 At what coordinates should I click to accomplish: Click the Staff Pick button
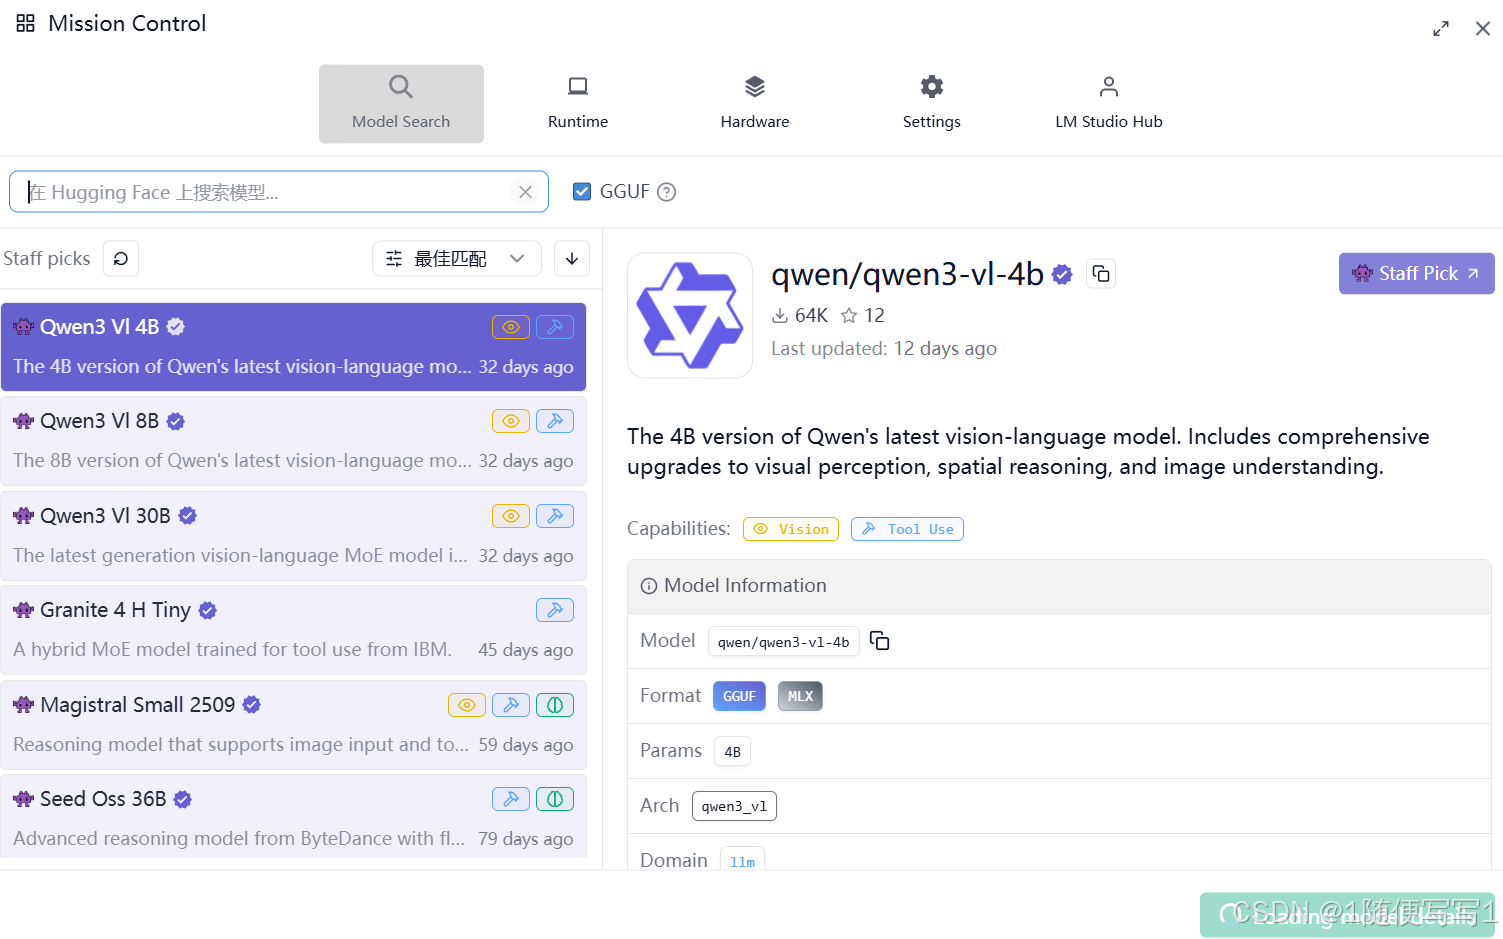click(1416, 273)
